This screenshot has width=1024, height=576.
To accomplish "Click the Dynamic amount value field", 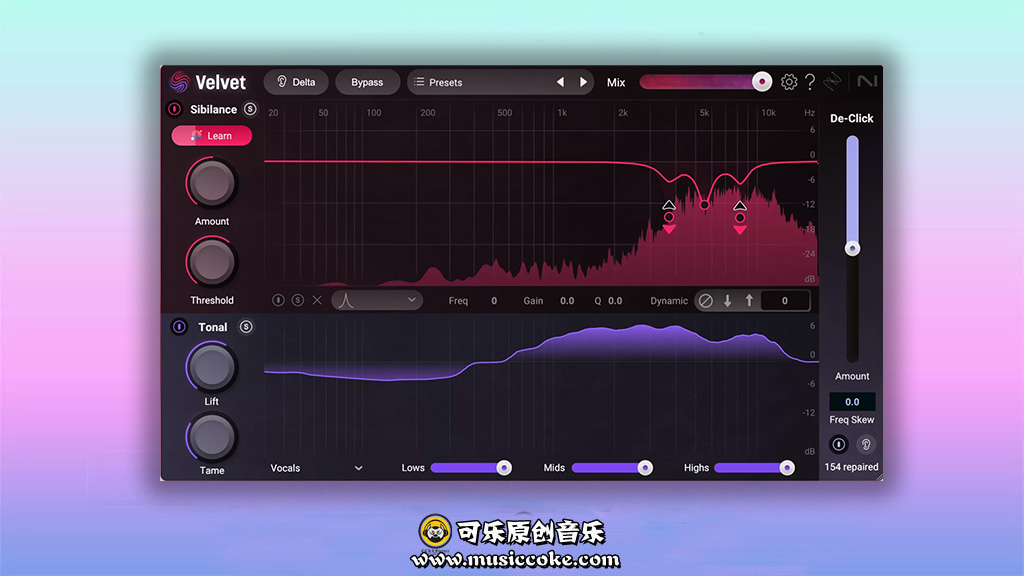I will pos(785,301).
